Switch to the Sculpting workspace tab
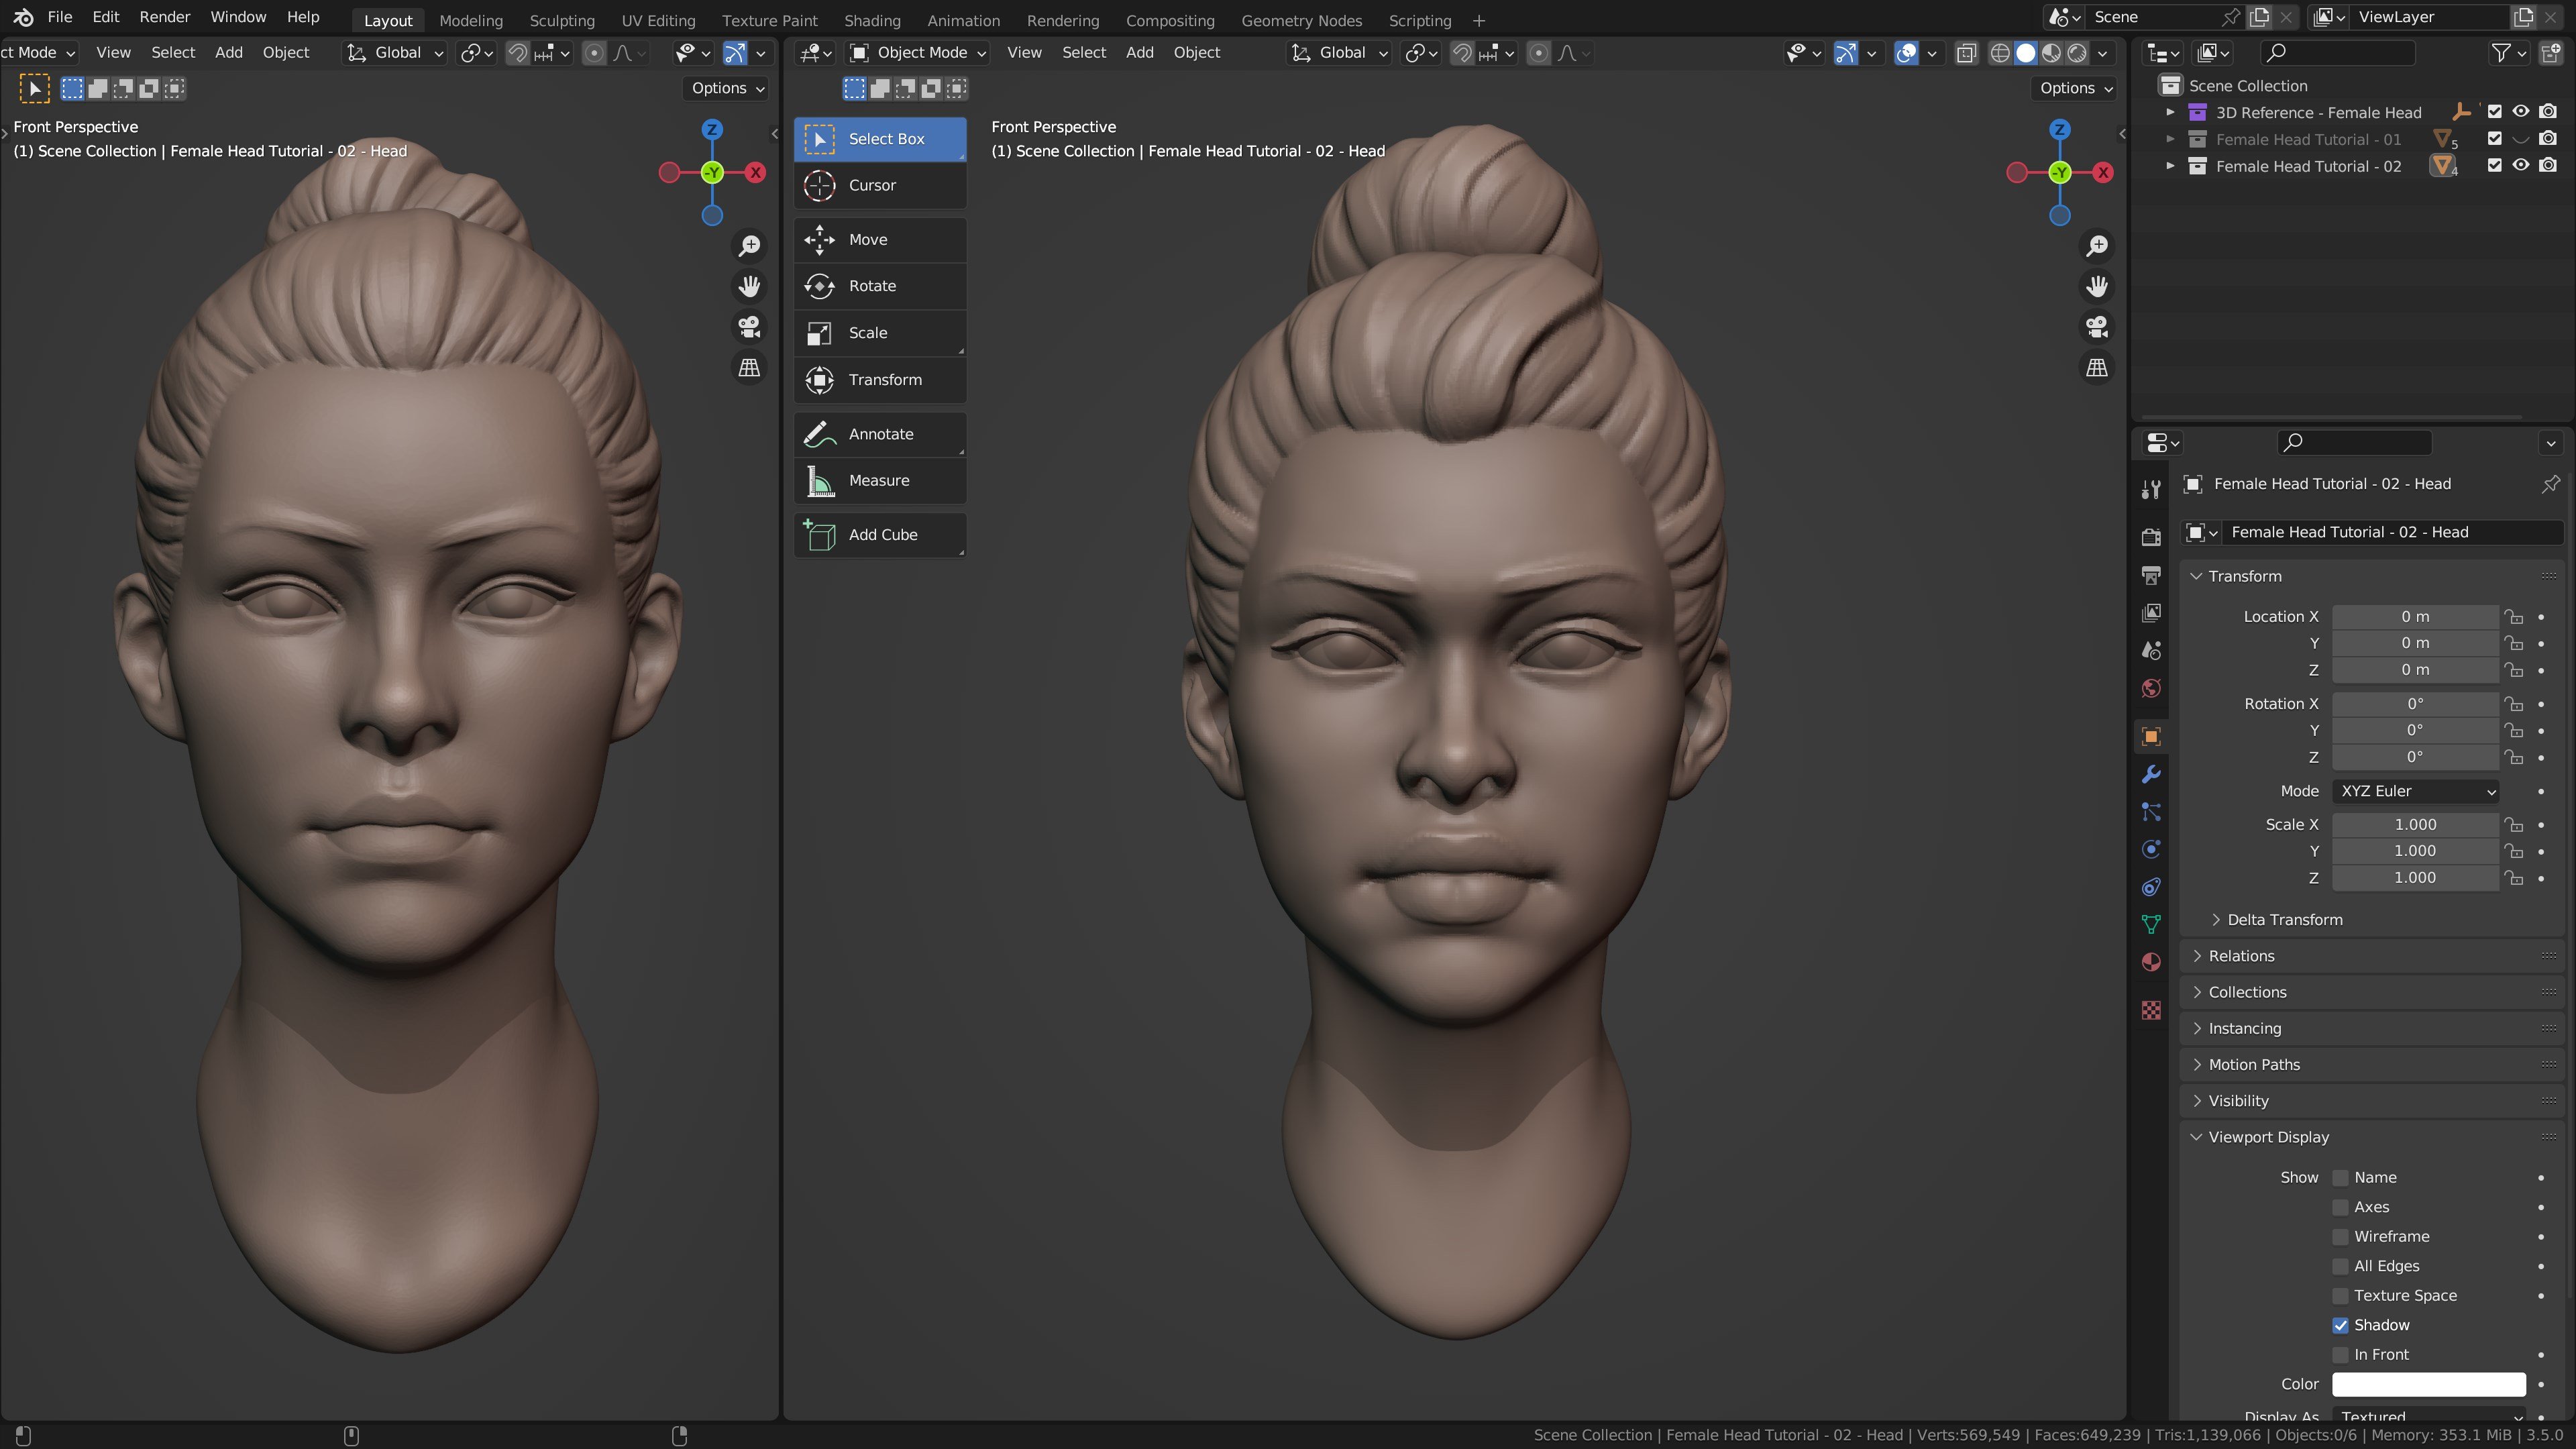This screenshot has width=2576, height=1449. click(561, 20)
